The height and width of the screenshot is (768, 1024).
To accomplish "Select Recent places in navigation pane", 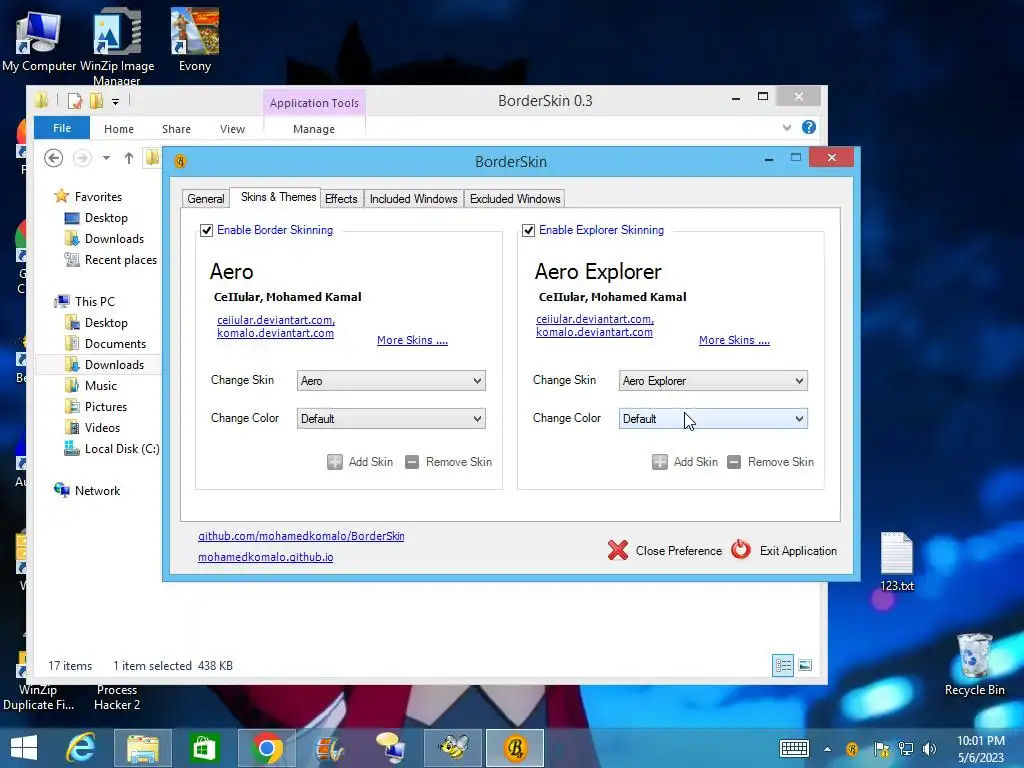I will 120,260.
